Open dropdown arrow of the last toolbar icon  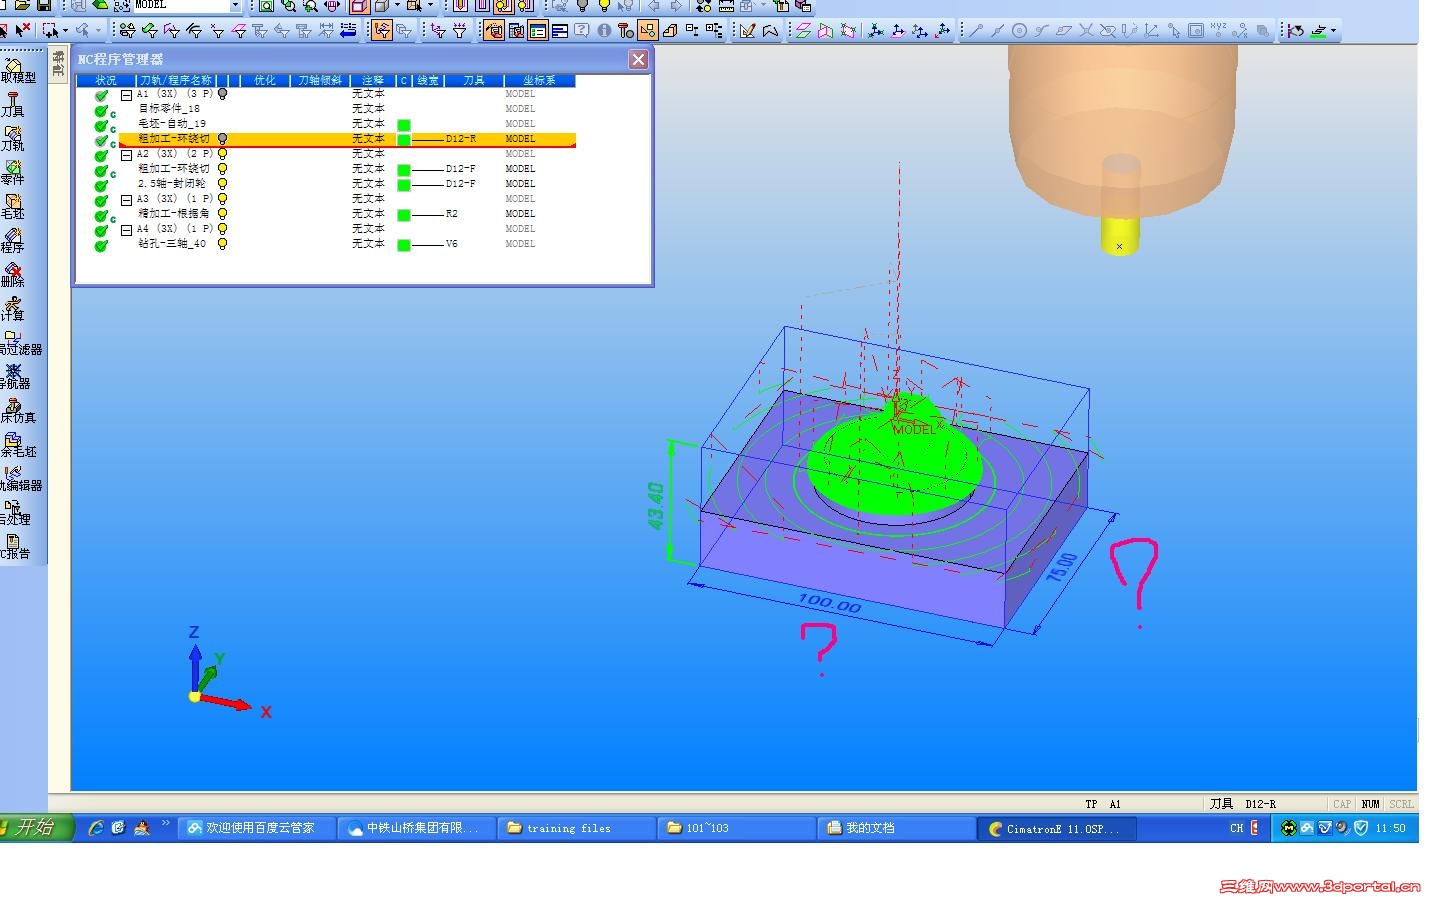[1333, 31]
